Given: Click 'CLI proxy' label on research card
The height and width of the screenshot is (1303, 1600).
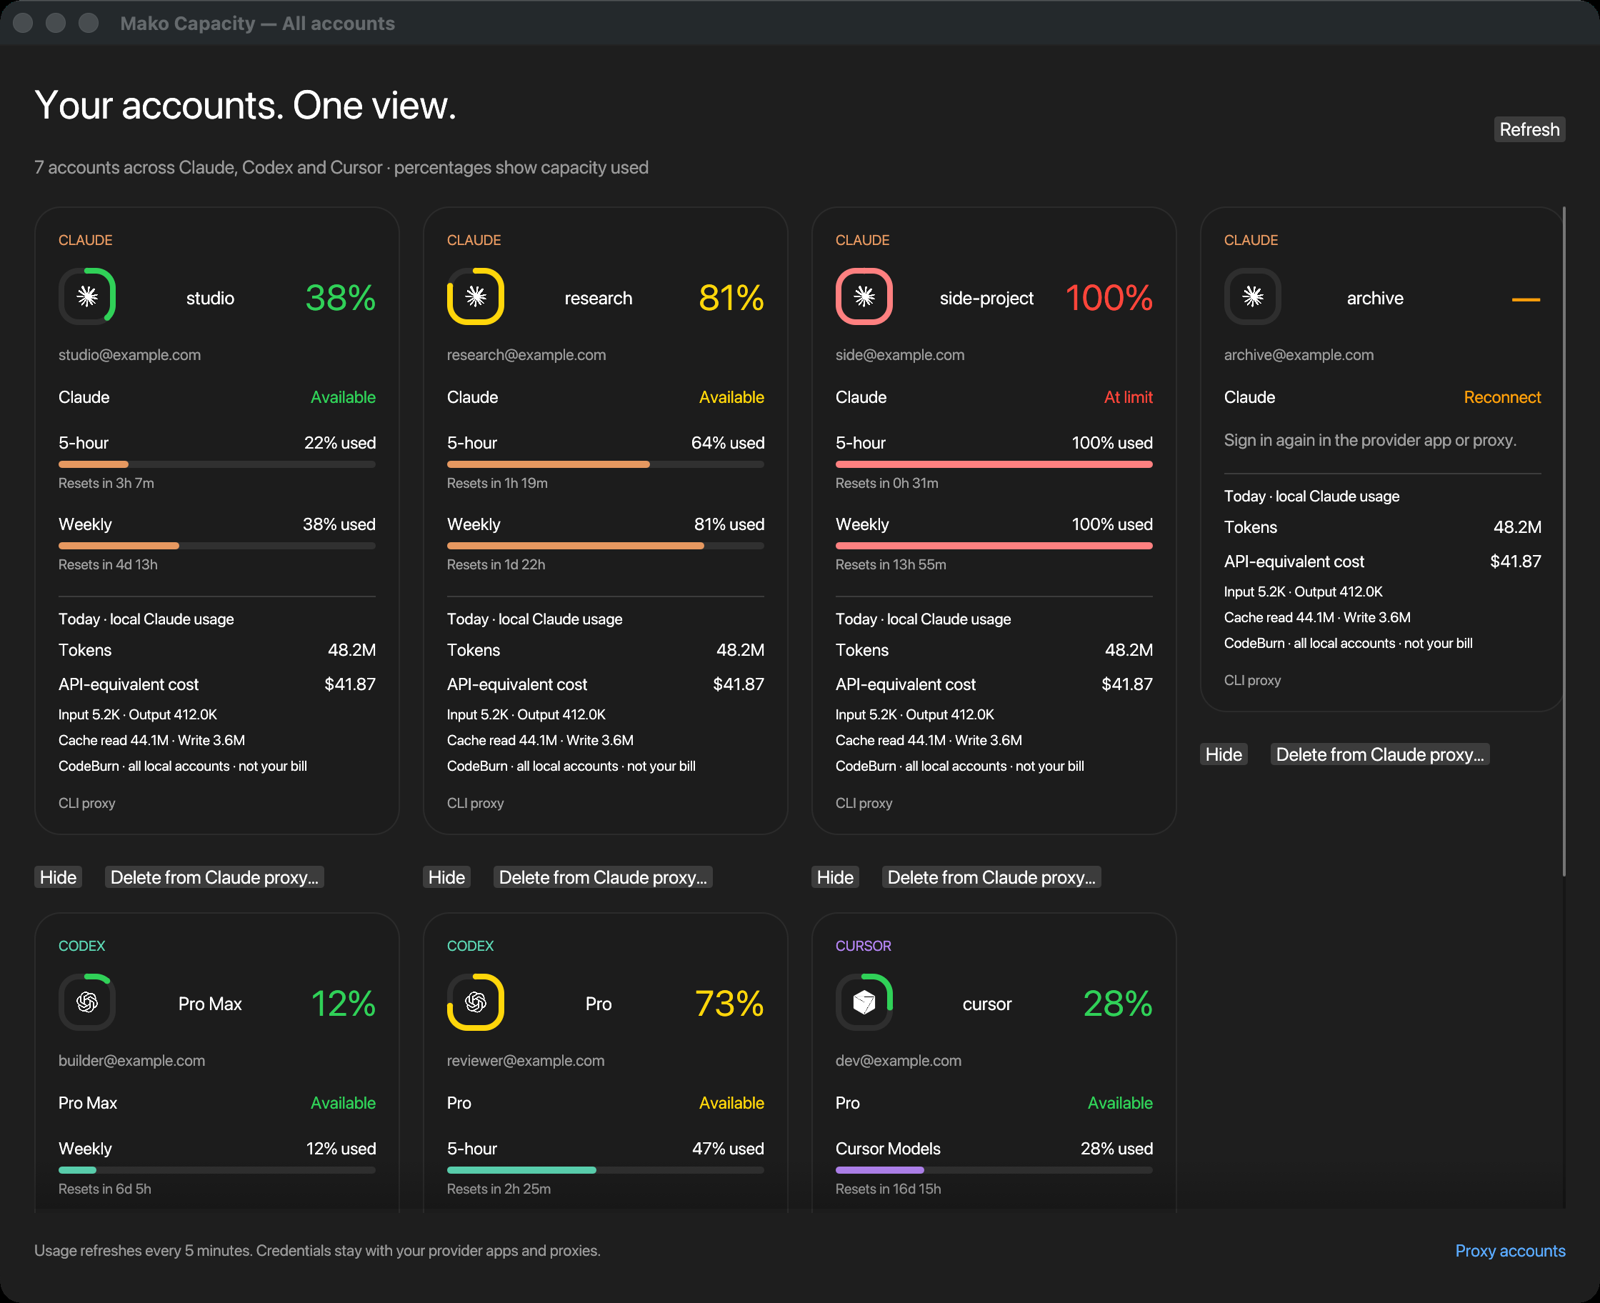Looking at the screenshot, I should point(475,803).
